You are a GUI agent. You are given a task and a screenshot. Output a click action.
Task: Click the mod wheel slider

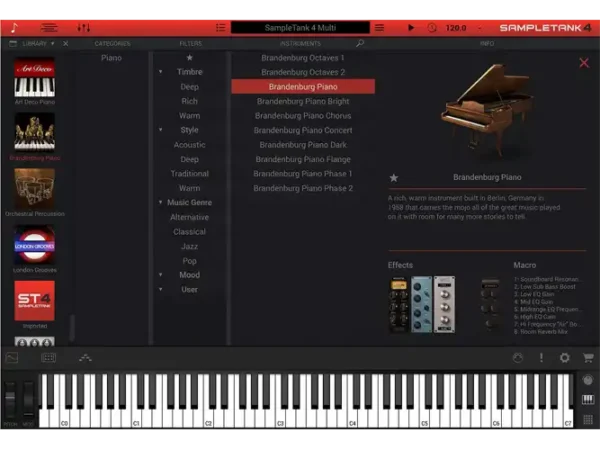(x=28, y=399)
